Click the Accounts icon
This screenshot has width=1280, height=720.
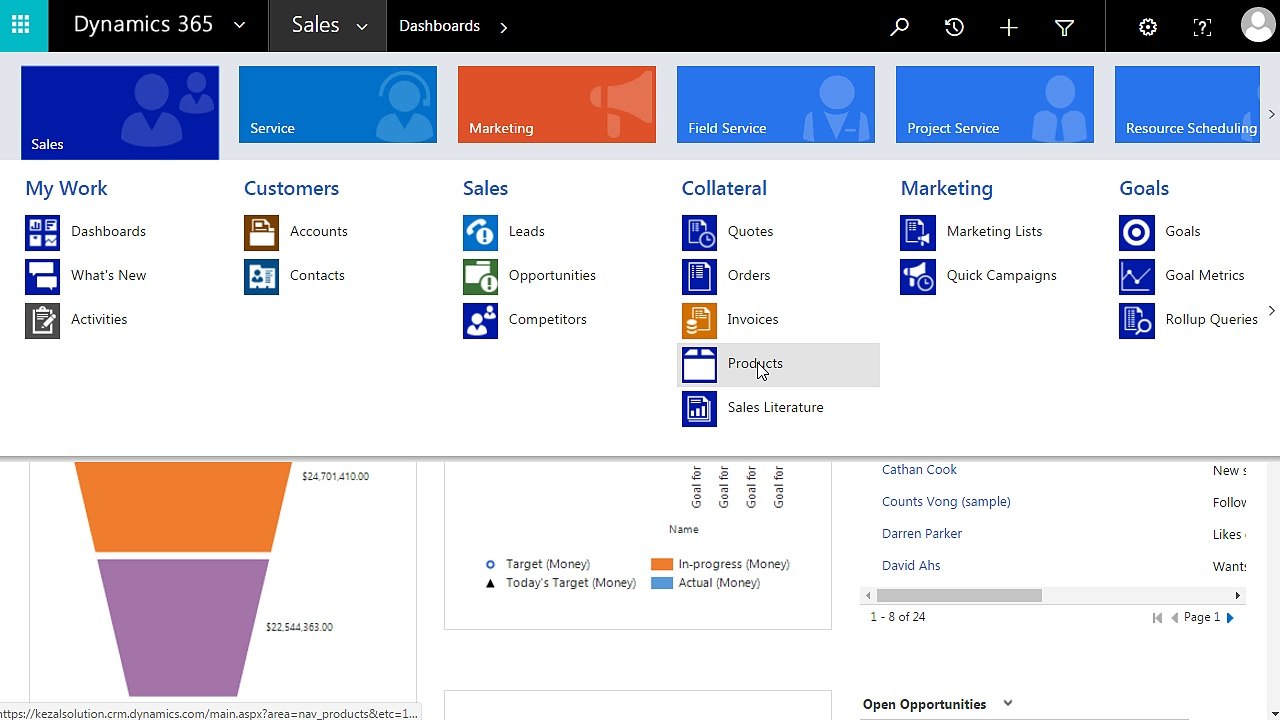pos(261,232)
